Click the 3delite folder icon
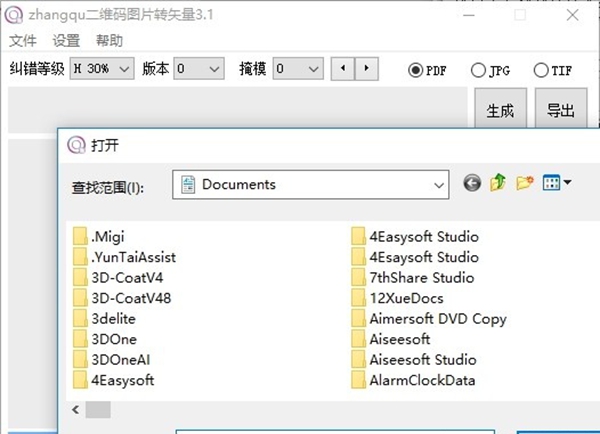The image size is (600, 434). coord(80,318)
